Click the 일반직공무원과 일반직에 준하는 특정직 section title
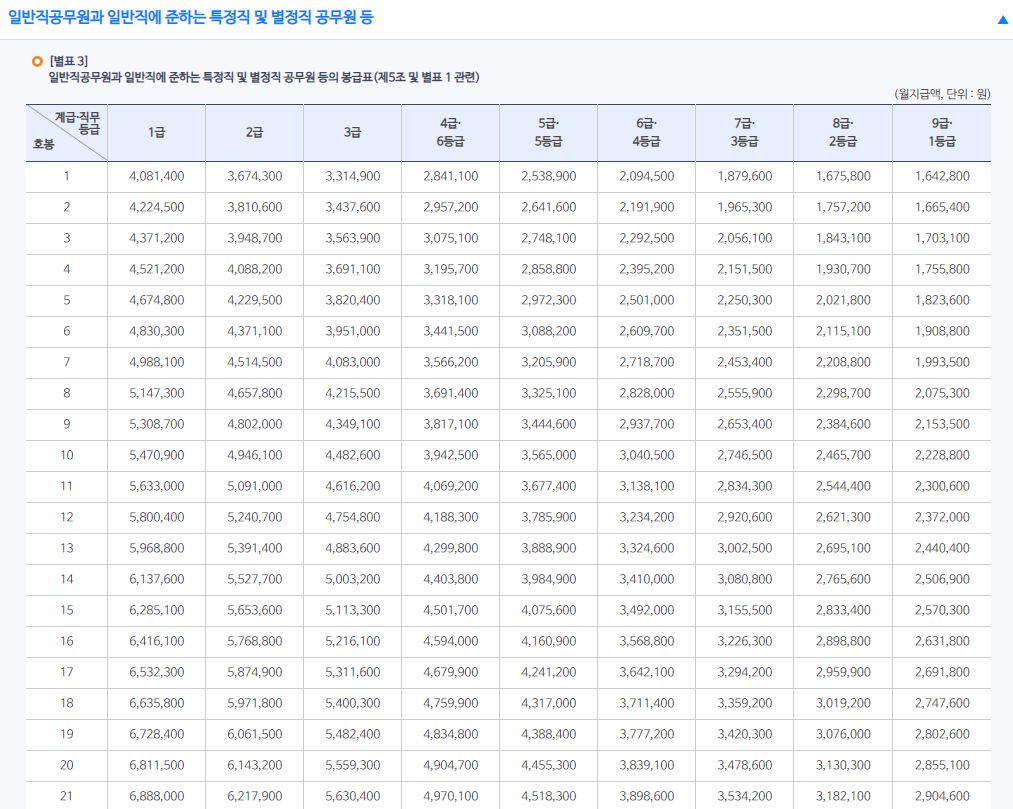The width and height of the screenshot is (1013, 809). (x=191, y=17)
